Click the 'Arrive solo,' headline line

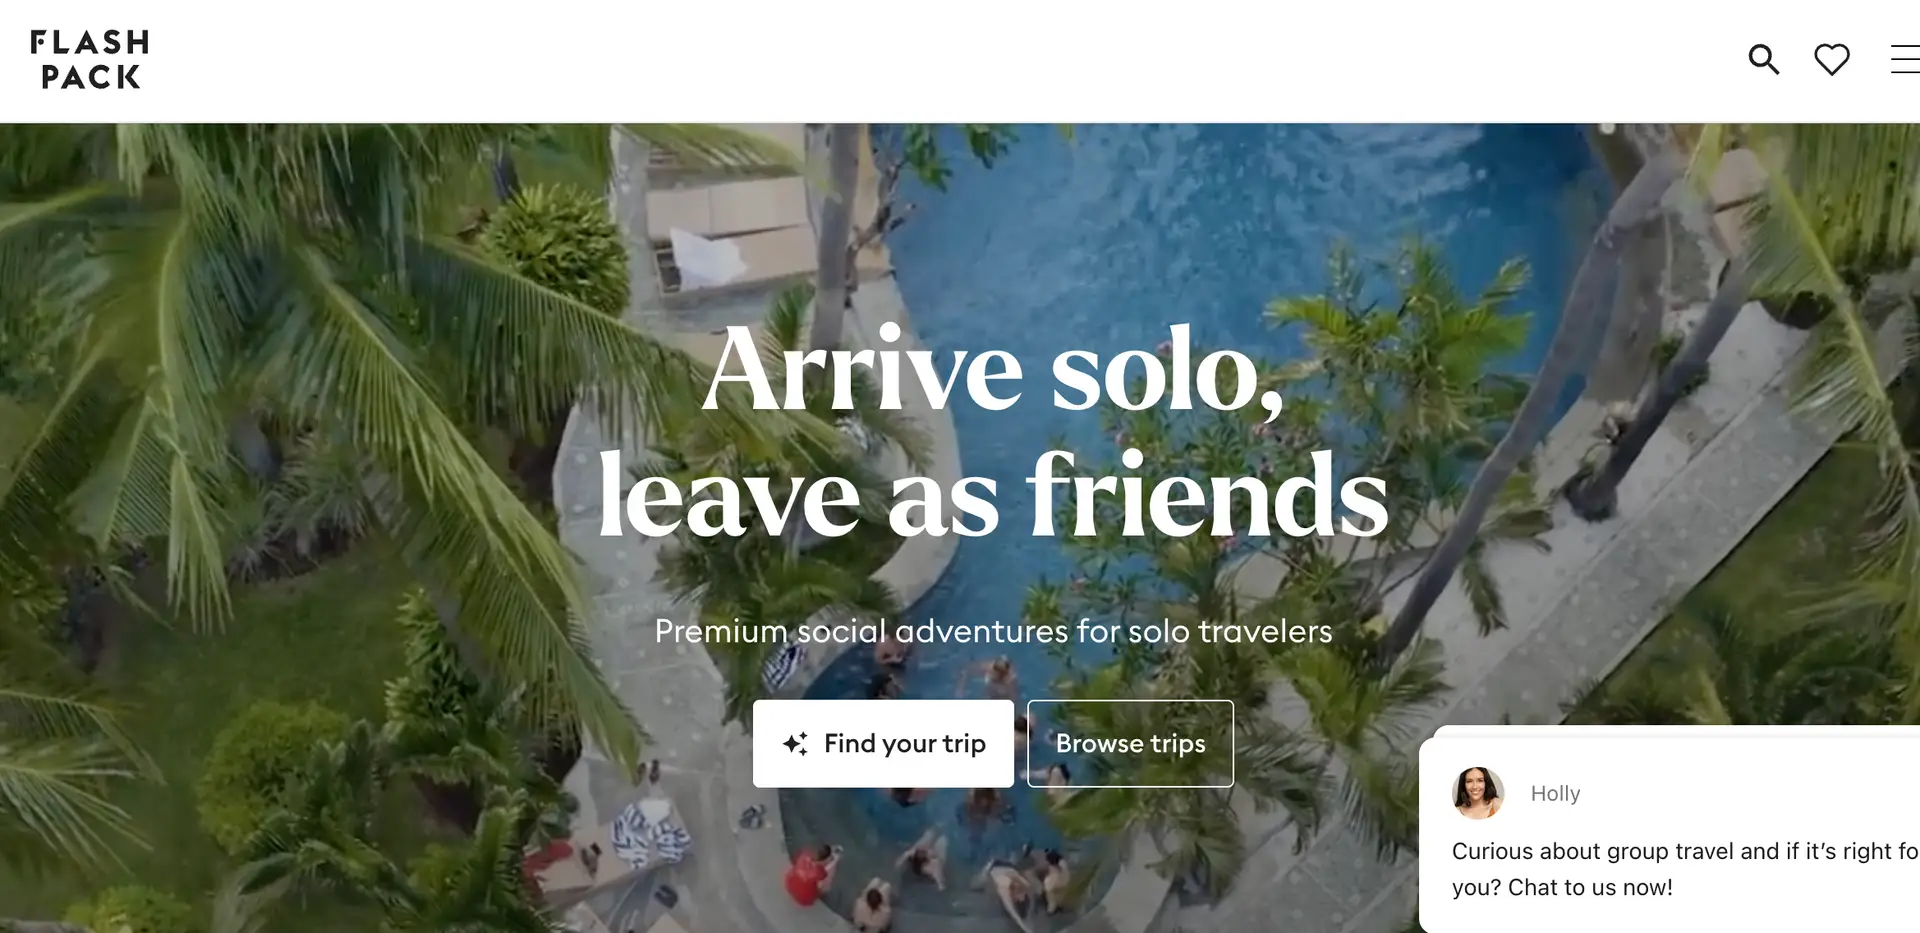click(x=993, y=370)
